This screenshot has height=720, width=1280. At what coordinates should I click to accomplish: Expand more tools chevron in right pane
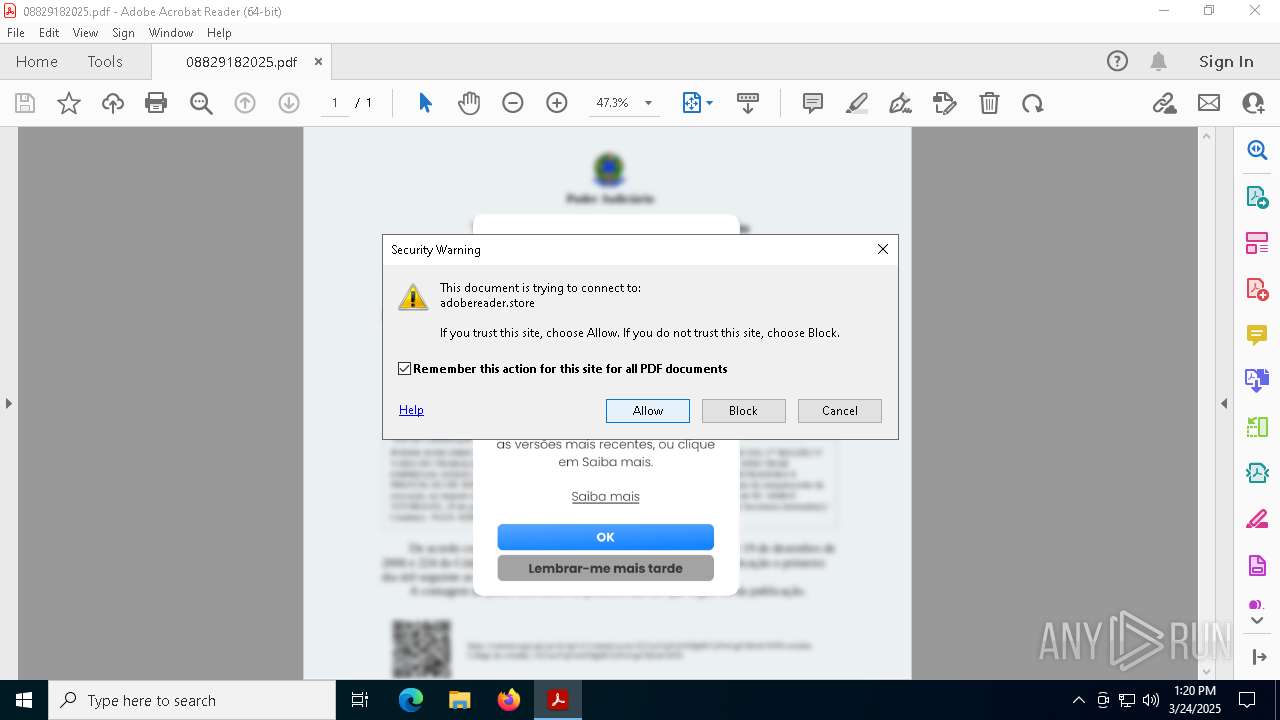click(x=1257, y=621)
